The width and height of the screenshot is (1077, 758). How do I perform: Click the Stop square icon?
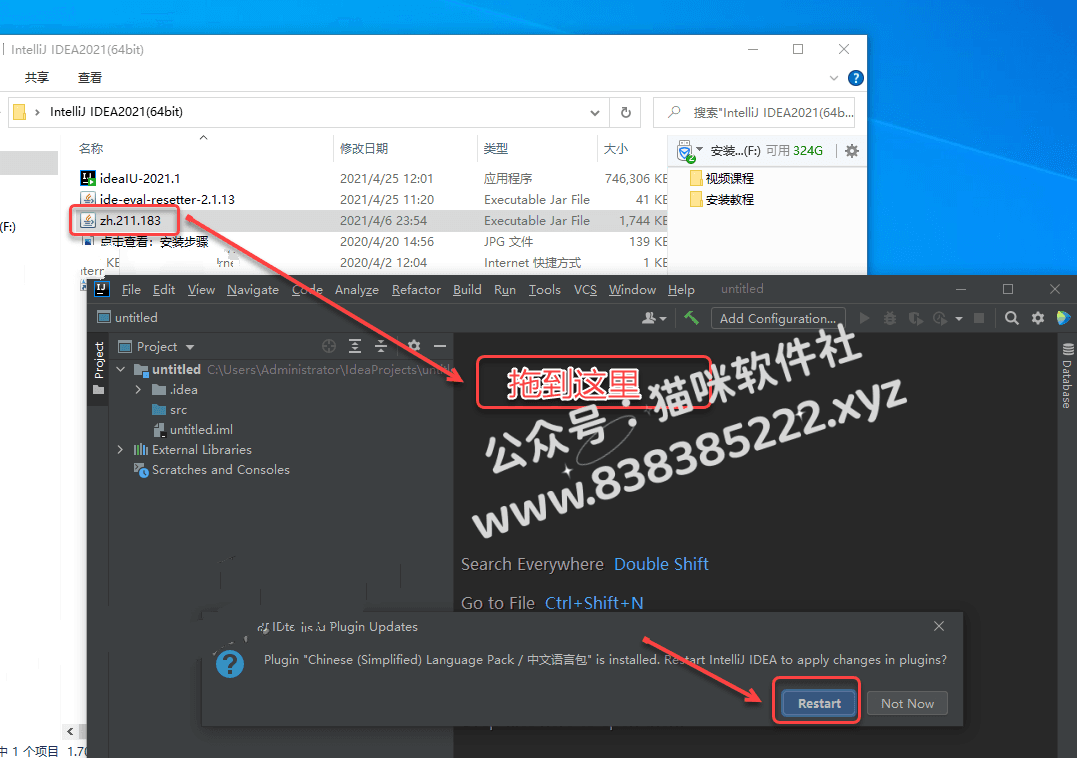[x=979, y=318]
